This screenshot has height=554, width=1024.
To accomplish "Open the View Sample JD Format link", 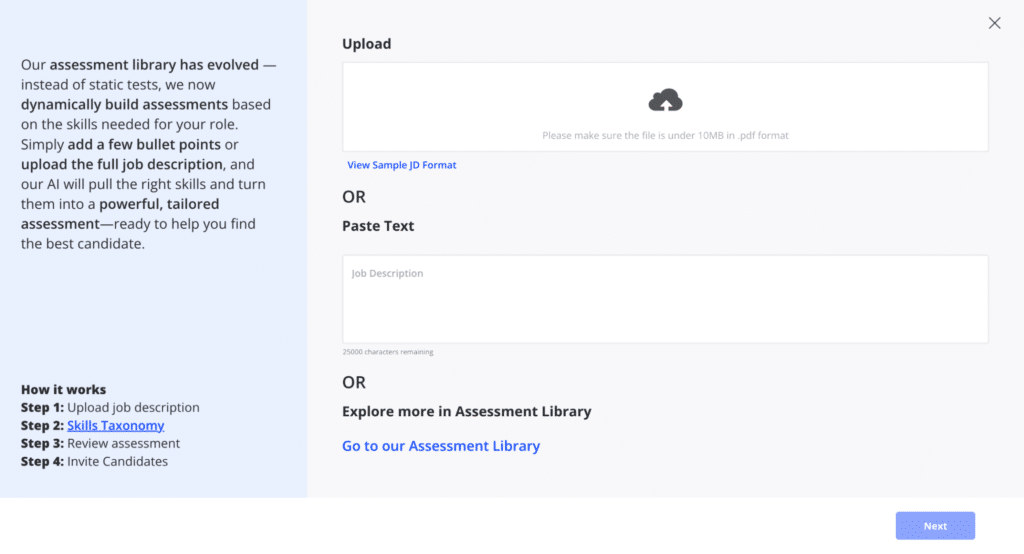I will pyautogui.click(x=402, y=165).
